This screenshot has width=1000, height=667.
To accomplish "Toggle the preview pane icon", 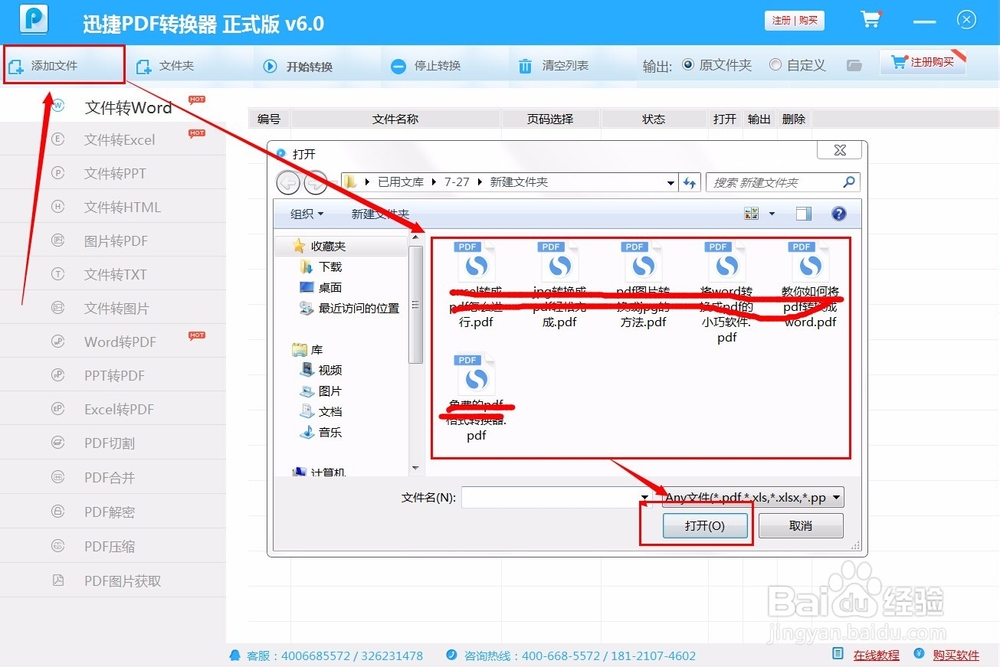I will [x=804, y=214].
